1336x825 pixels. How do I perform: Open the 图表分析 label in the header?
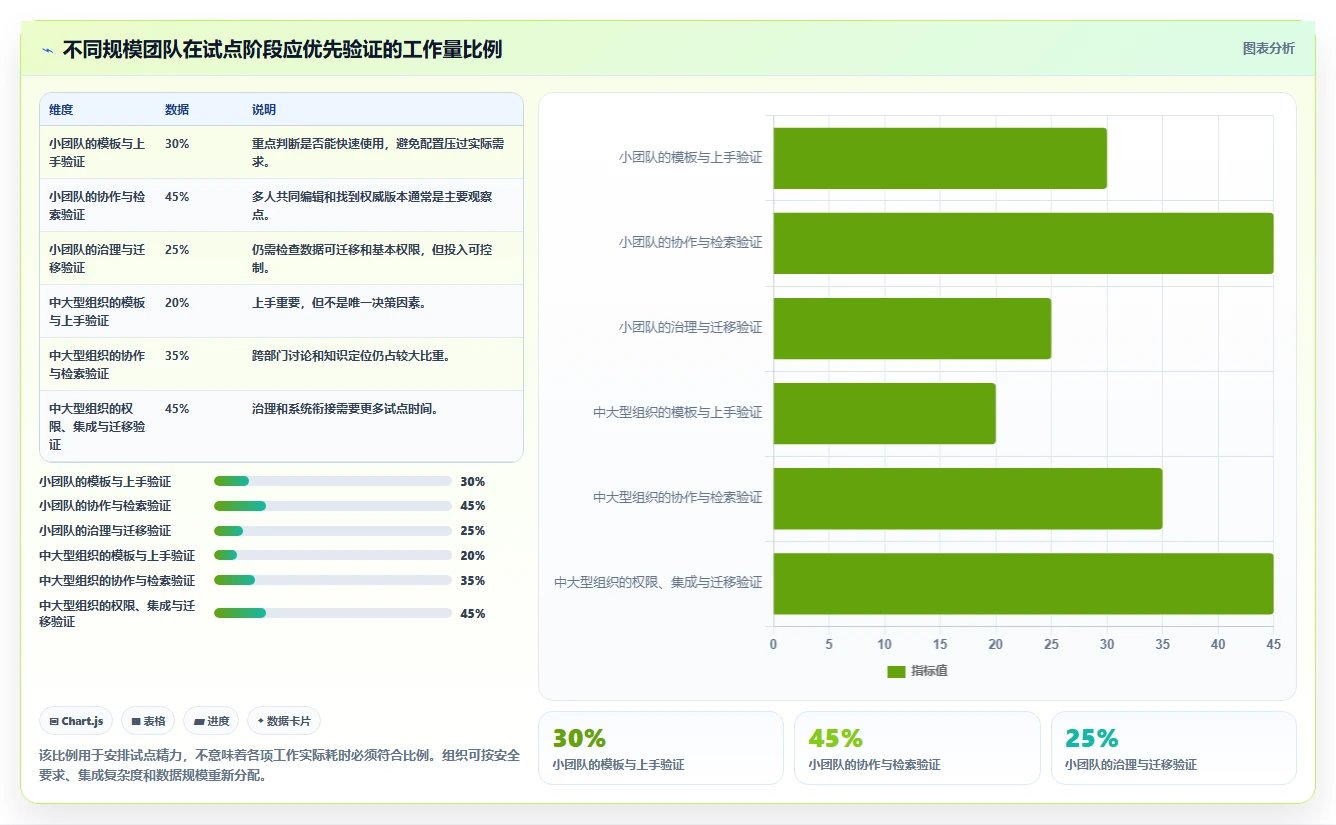[1268, 48]
